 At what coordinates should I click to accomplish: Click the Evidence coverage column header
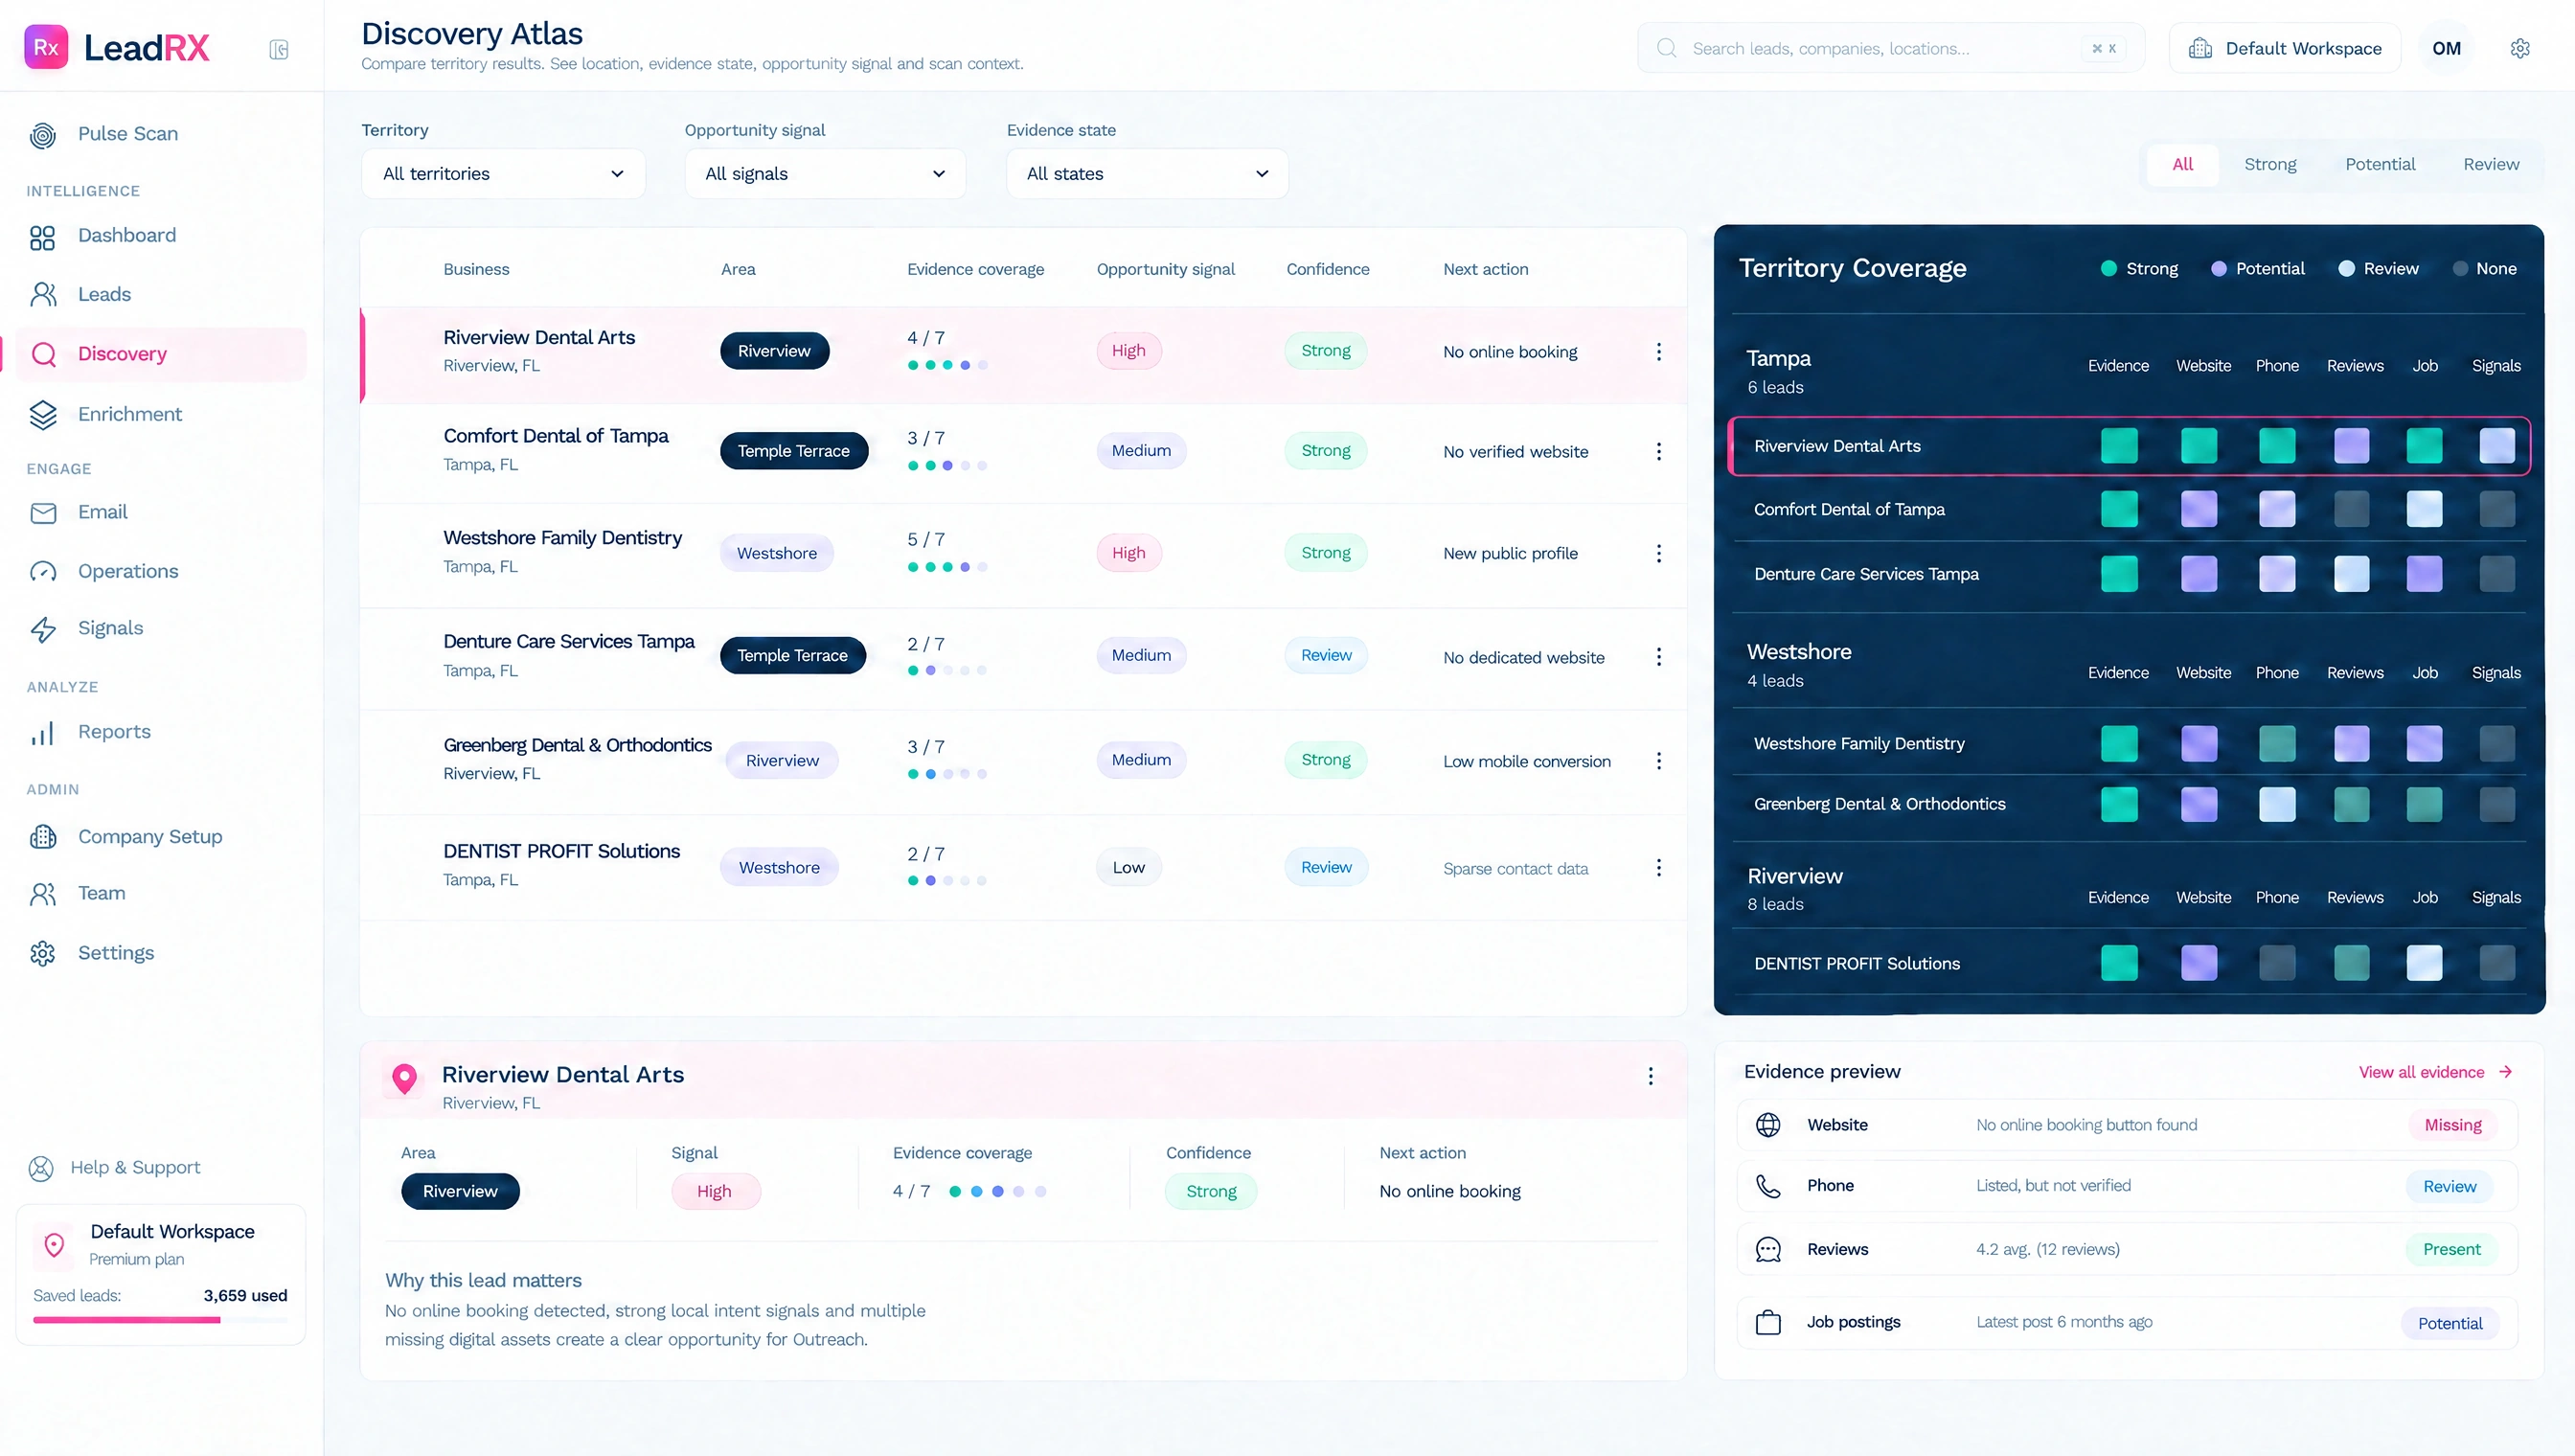(x=975, y=269)
